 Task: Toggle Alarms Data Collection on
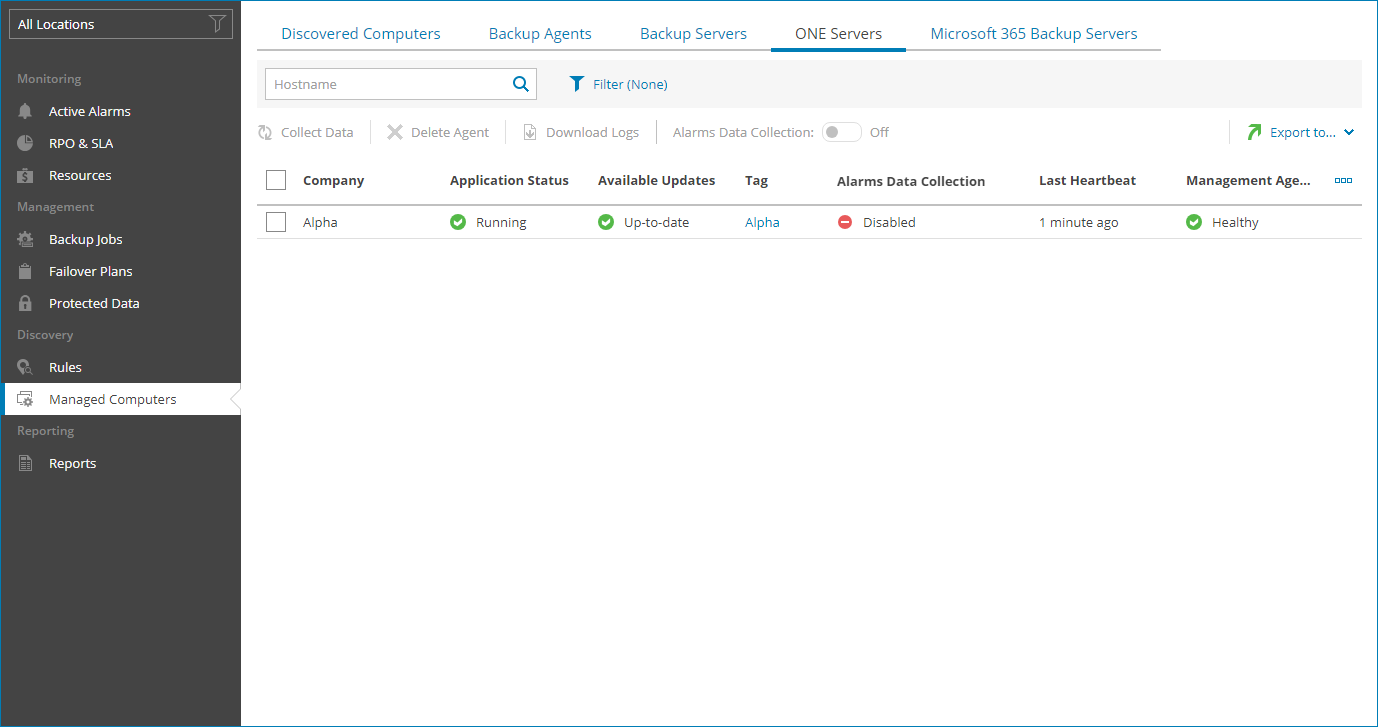[841, 131]
